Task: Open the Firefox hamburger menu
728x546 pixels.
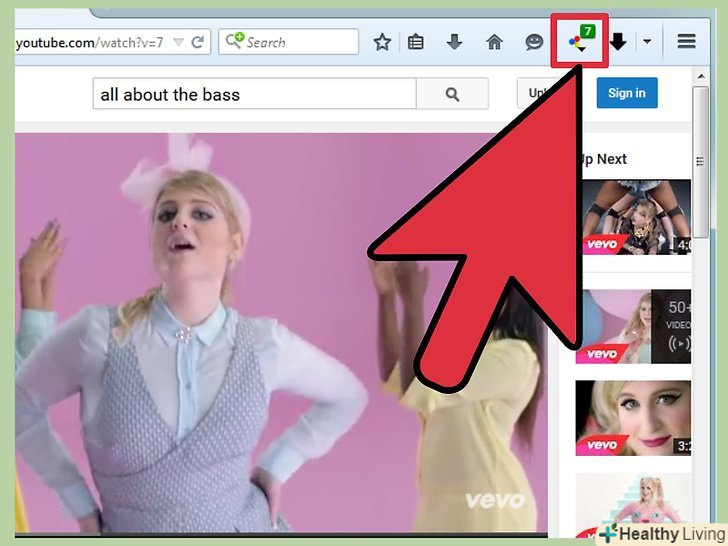Action: pyautogui.click(x=686, y=41)
